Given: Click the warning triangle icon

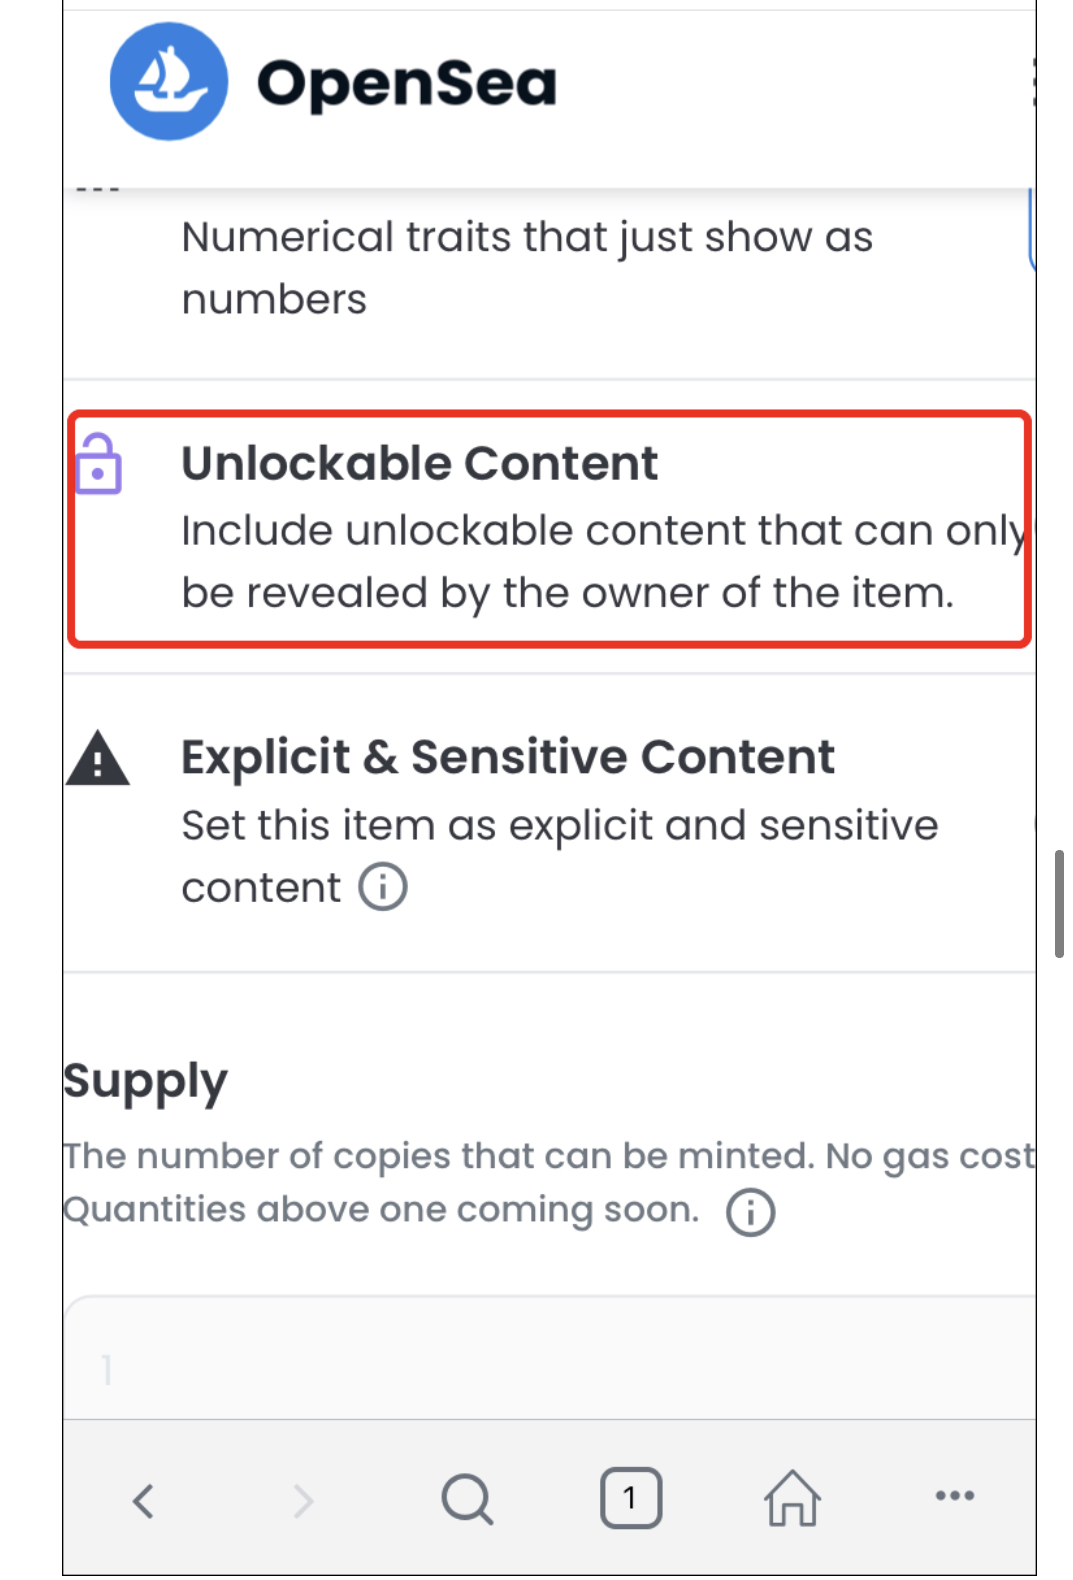Looking at the screenshot, I should 97,757.
